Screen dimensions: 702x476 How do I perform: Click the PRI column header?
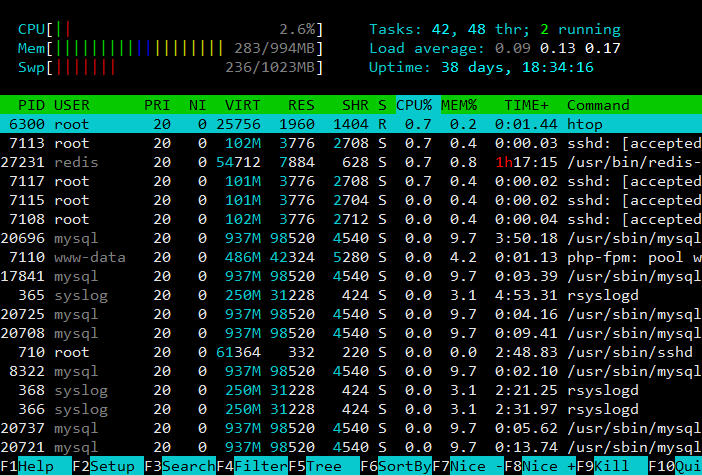point(157,105)
